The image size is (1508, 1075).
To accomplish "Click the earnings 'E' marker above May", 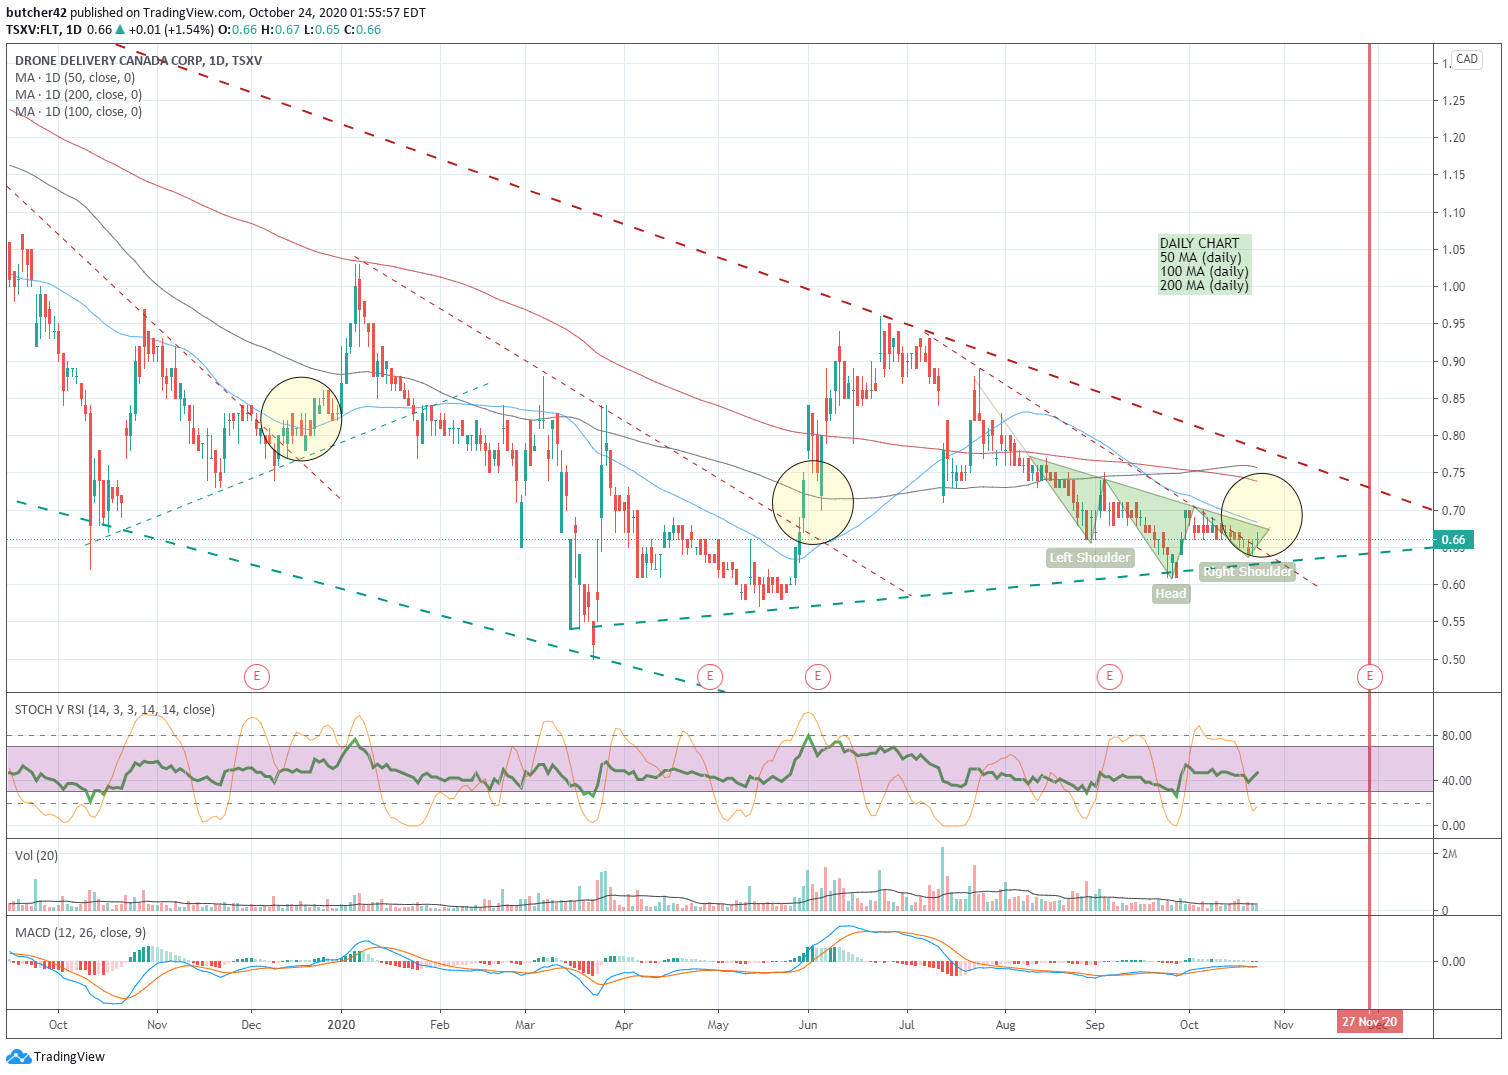I will point(710,677).
